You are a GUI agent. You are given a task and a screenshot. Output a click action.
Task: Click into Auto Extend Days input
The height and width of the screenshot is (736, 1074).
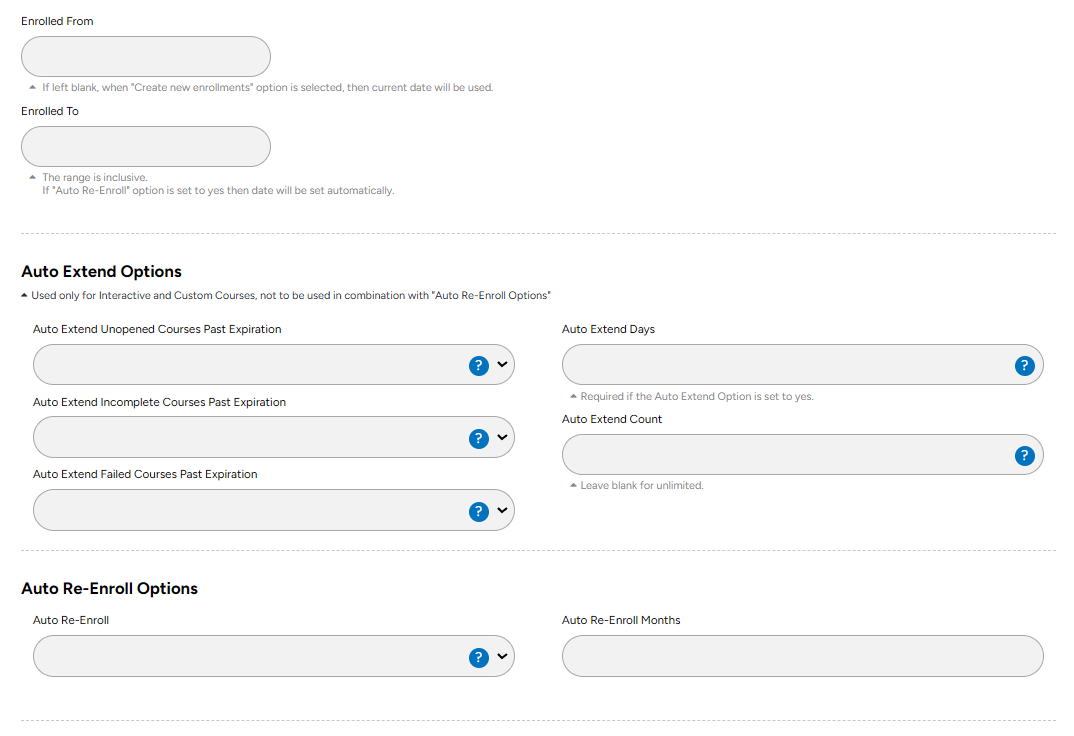coord(803,364)
